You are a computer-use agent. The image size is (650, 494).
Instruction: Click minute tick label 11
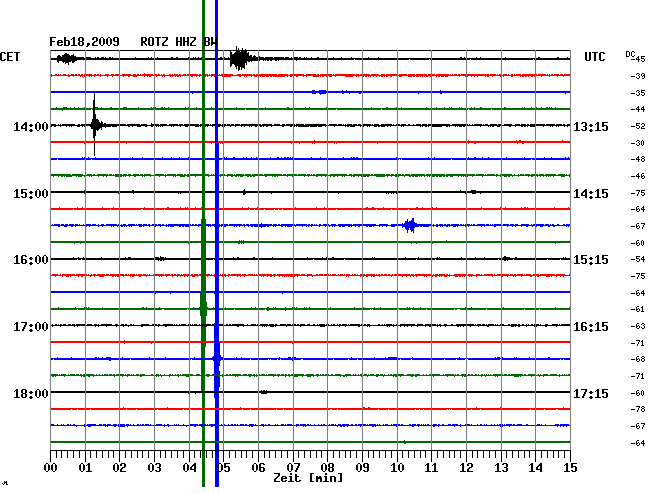[x=432, y=468]
